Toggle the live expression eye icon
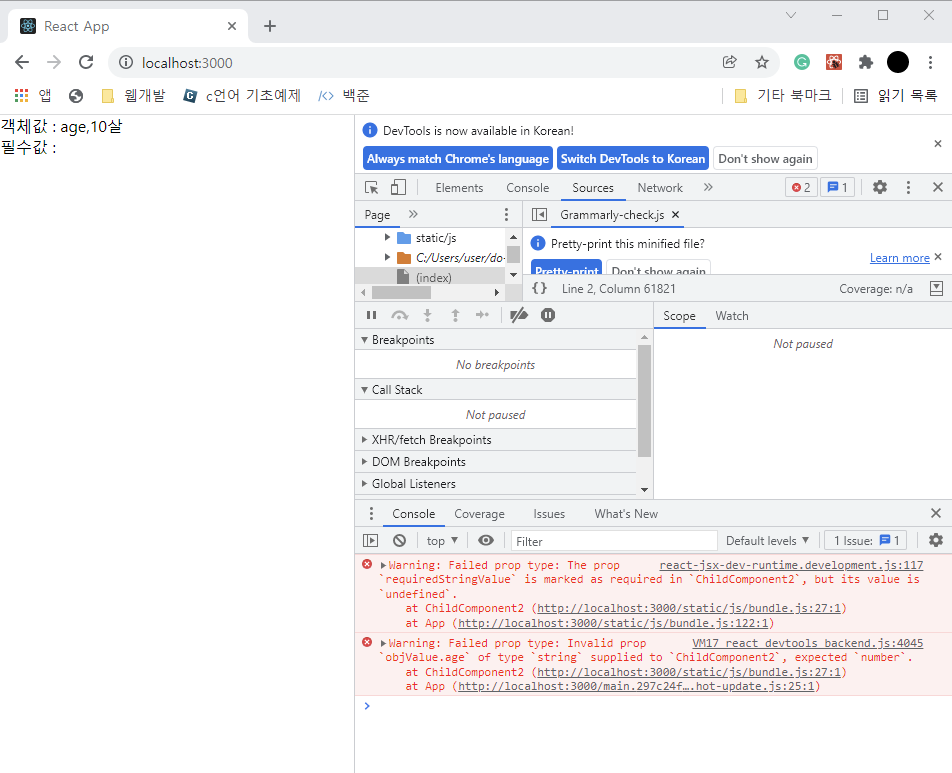The image size is (952, 773). [x=486, y=540]
